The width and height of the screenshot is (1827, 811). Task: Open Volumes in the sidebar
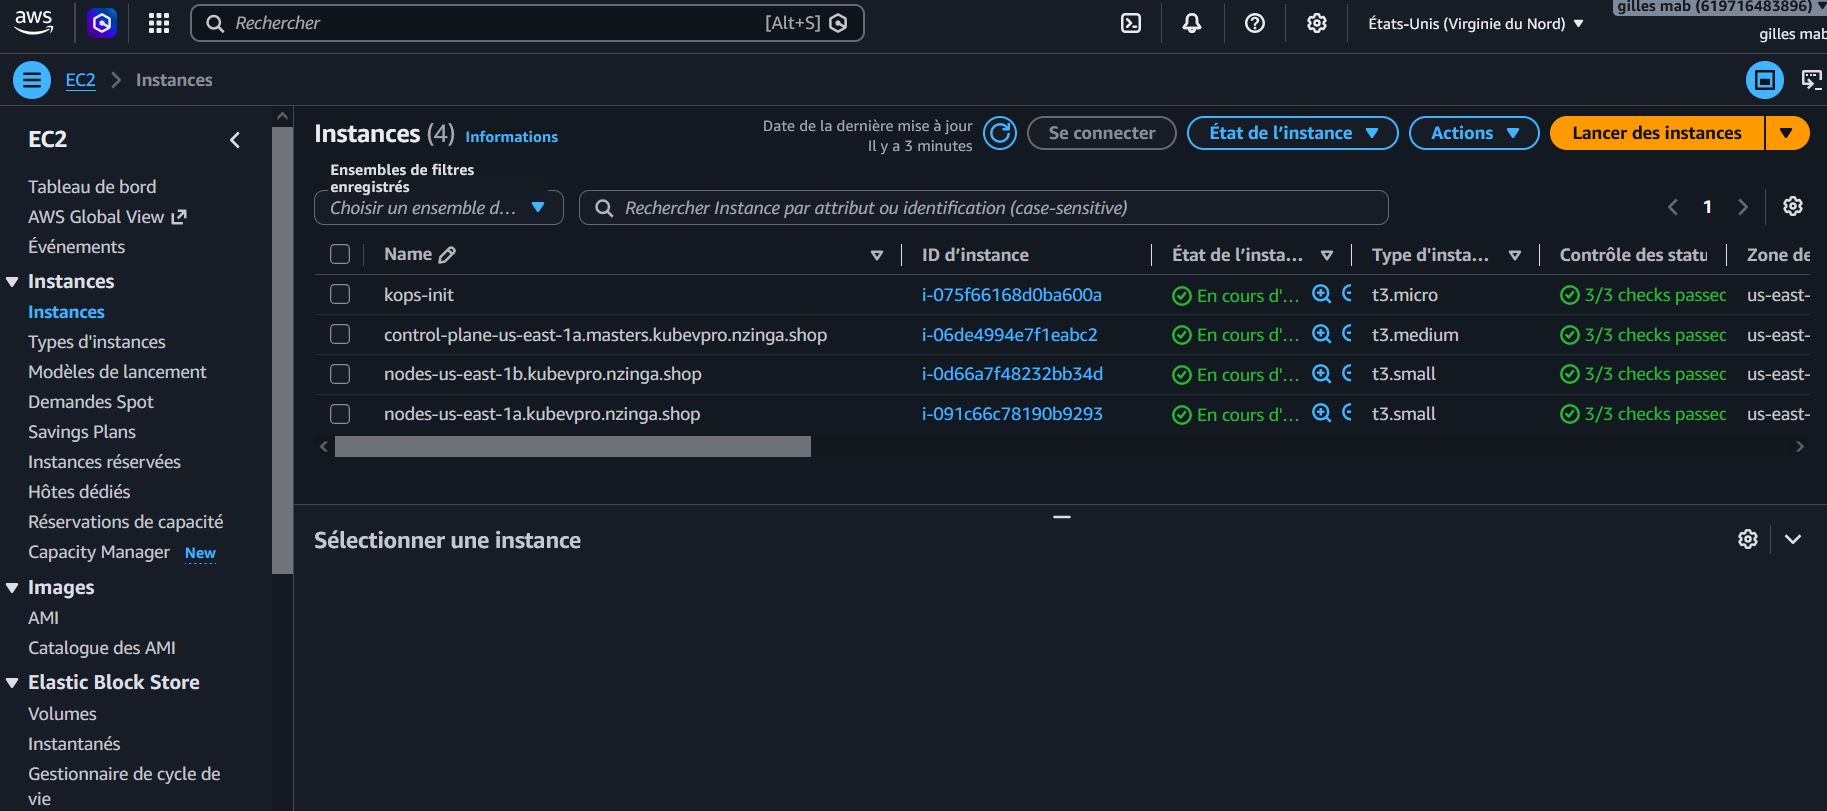click(x=62, y=714)
